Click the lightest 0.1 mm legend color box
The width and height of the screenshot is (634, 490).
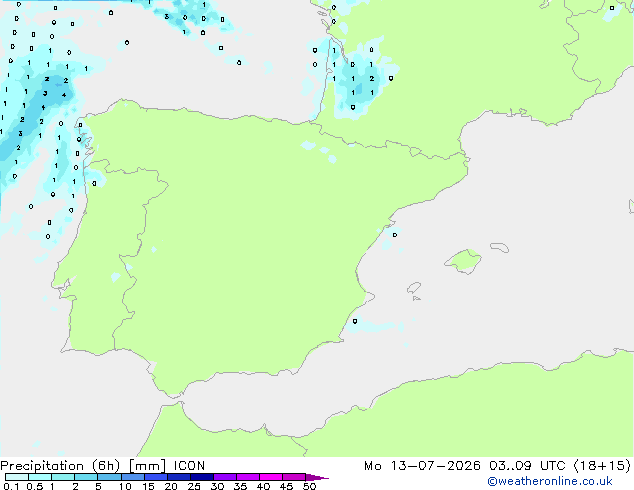click(17, 477)
